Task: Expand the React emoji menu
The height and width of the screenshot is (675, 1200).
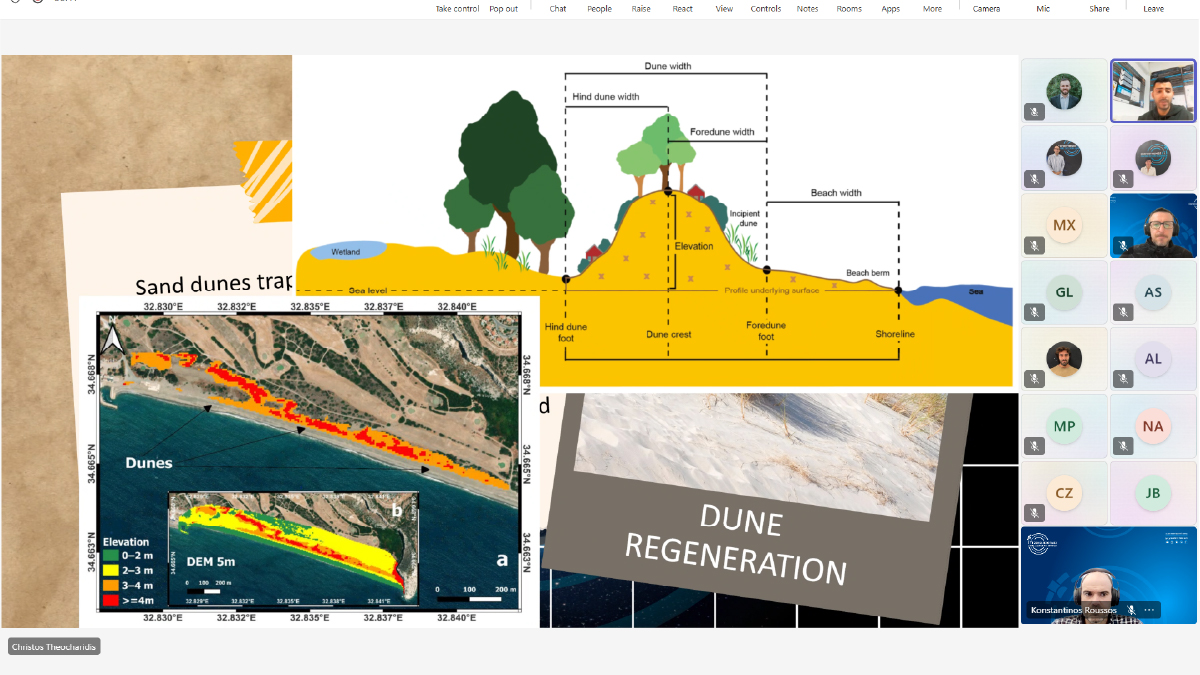Action: (682, 8)
